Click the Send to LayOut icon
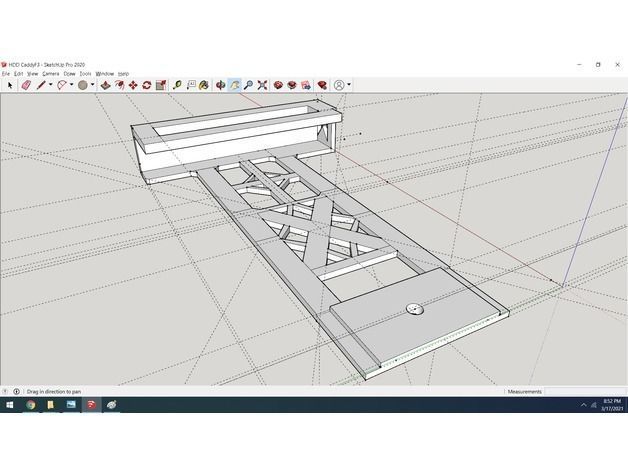 click(306, 85)
